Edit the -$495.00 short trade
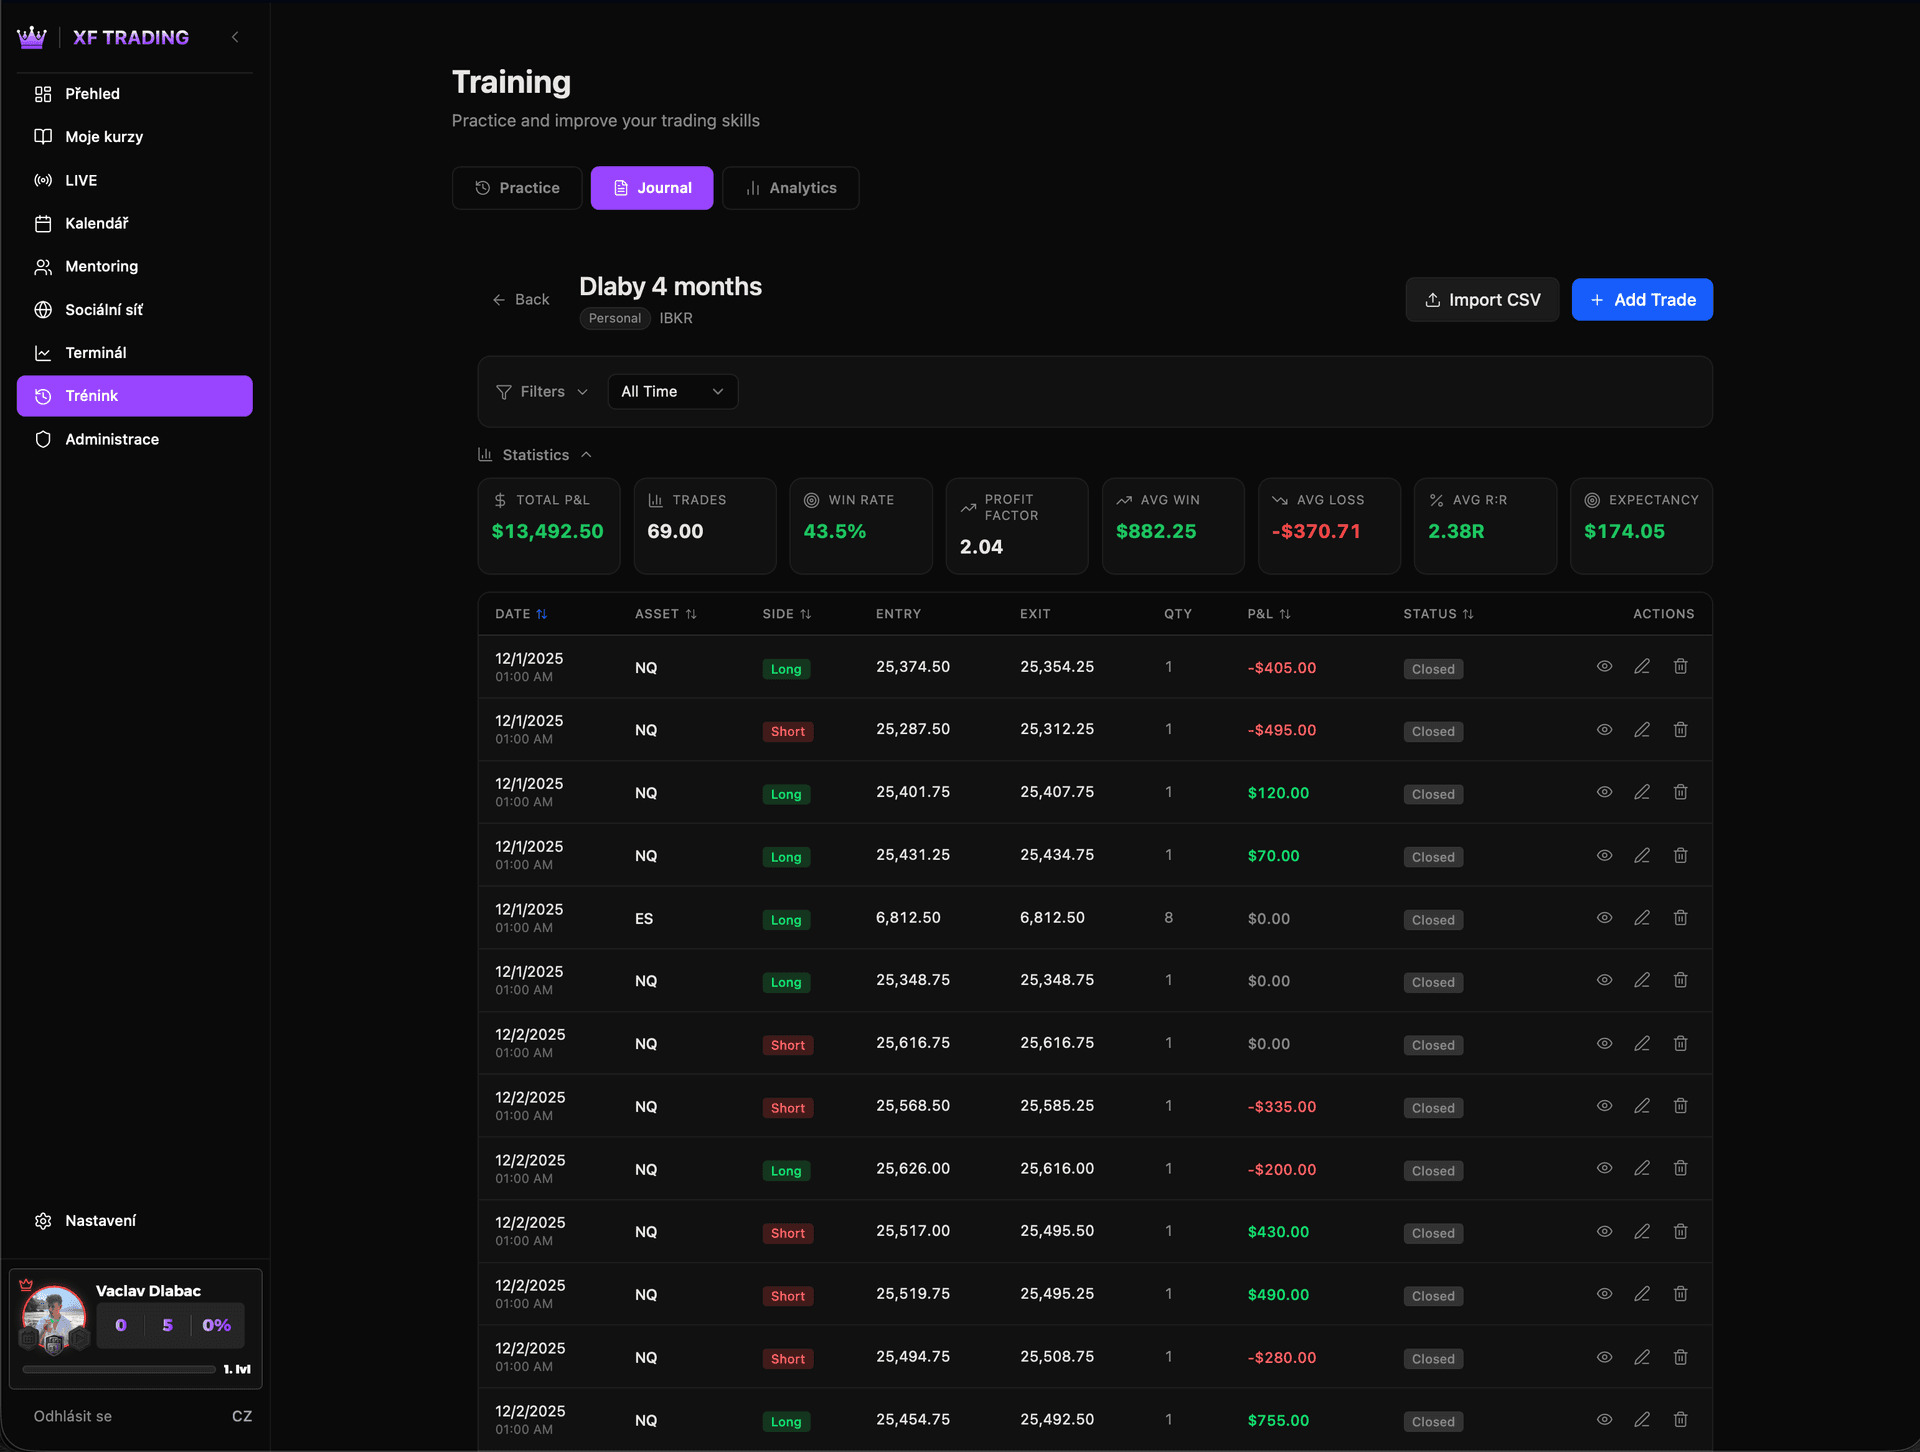 click(x=1642, y=730)
